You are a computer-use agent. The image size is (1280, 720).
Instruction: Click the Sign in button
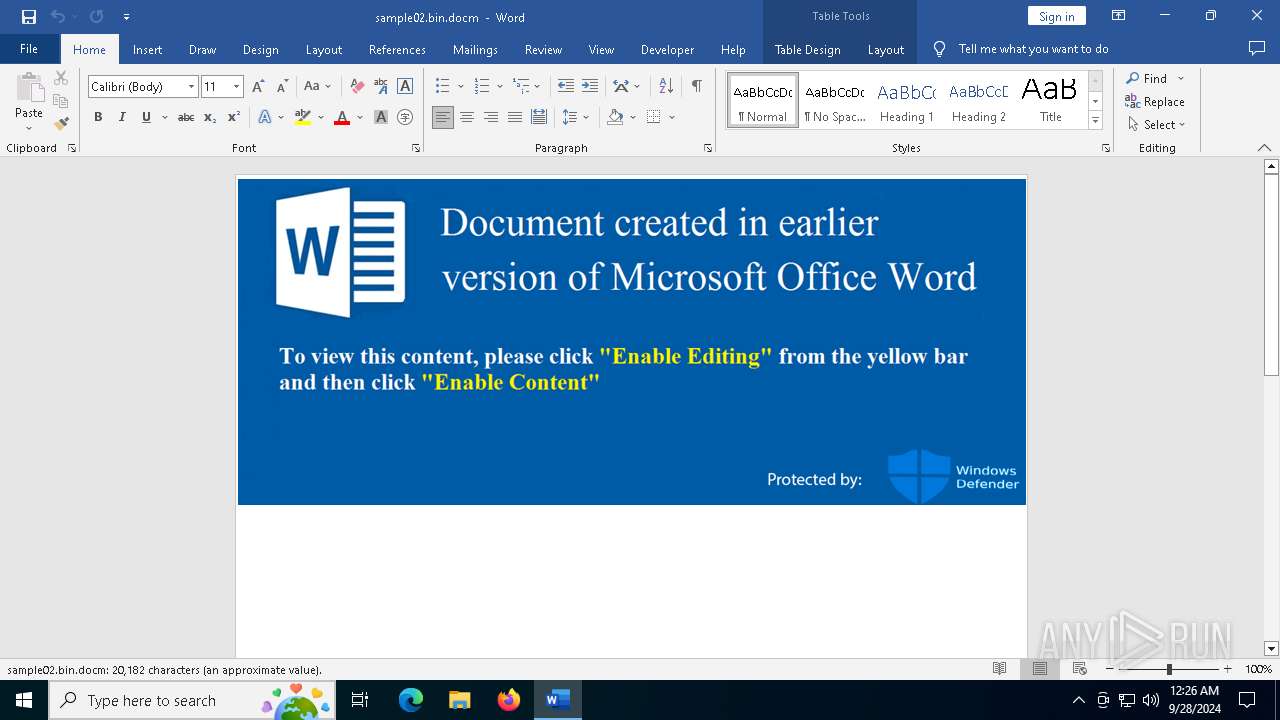(x=1056, y=16)
